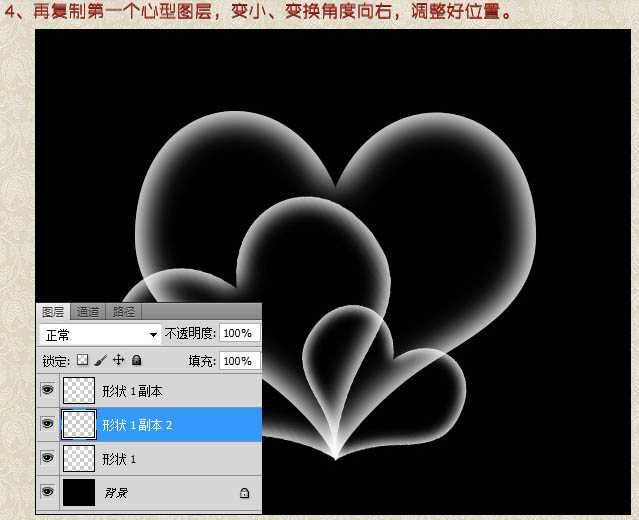Select the 形状 1 layer name
639x520 pixels.
click(119, 458)
